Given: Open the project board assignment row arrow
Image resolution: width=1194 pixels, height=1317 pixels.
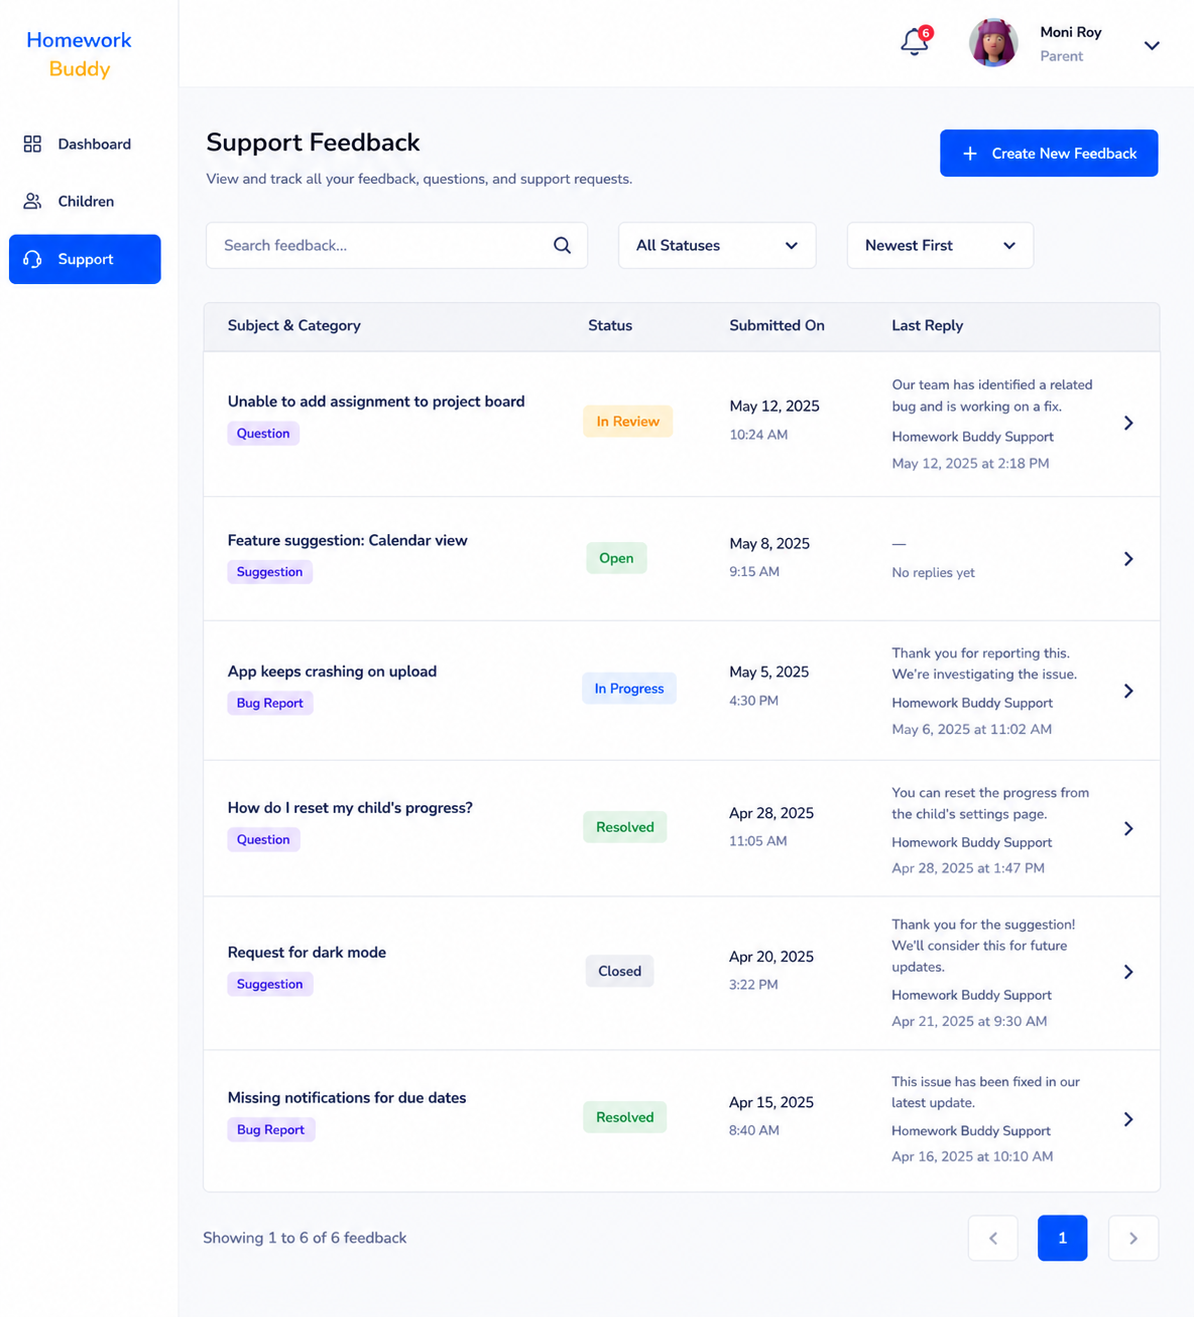Looking at the screenshot, I should (1128, 423).
